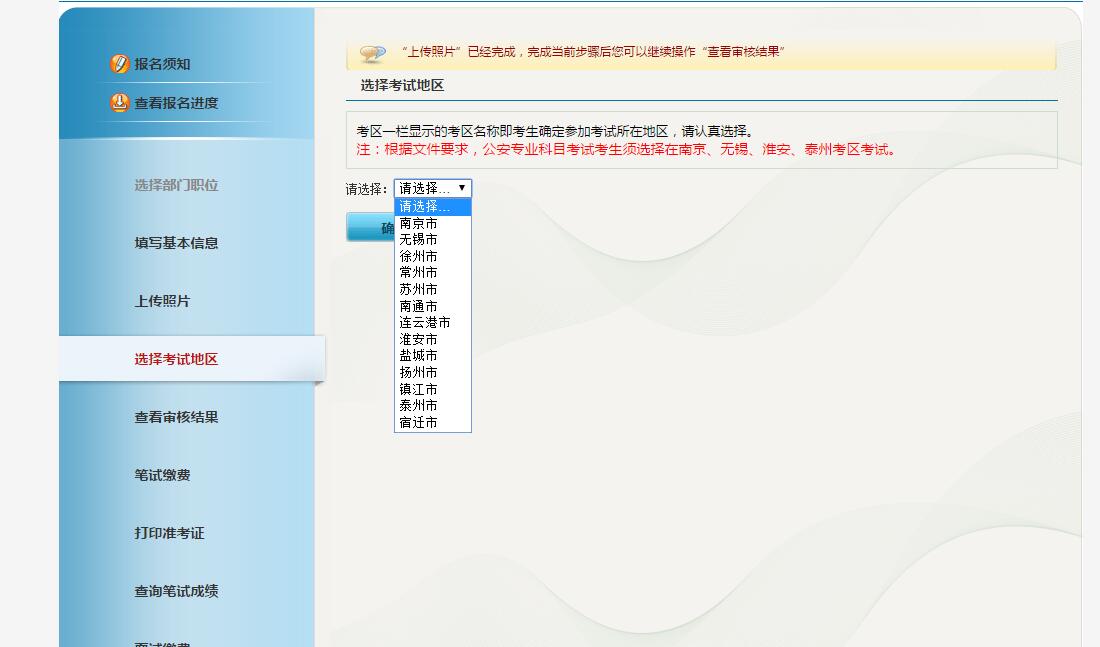Select 淮安市 from the list
Screen dimensions: 1100x647
(x=433, y=339)
